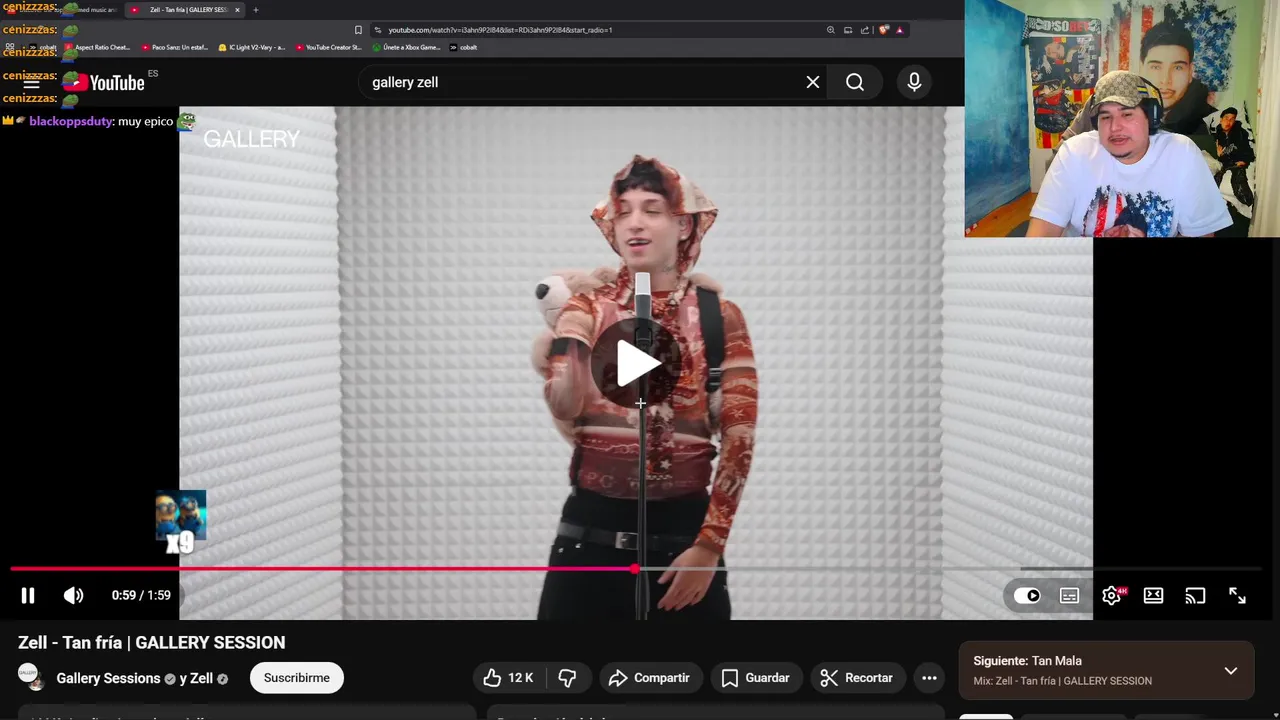Screen dimensions: 1280x720
Task: Run the search with magnifier button
Action: click(x=855, y=82)
